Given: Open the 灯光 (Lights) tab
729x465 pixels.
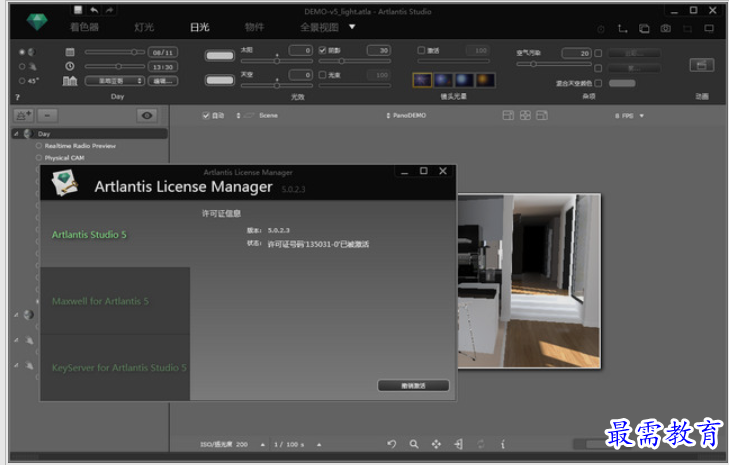Looking at the screenshot, I should click(x=144, y=27).
